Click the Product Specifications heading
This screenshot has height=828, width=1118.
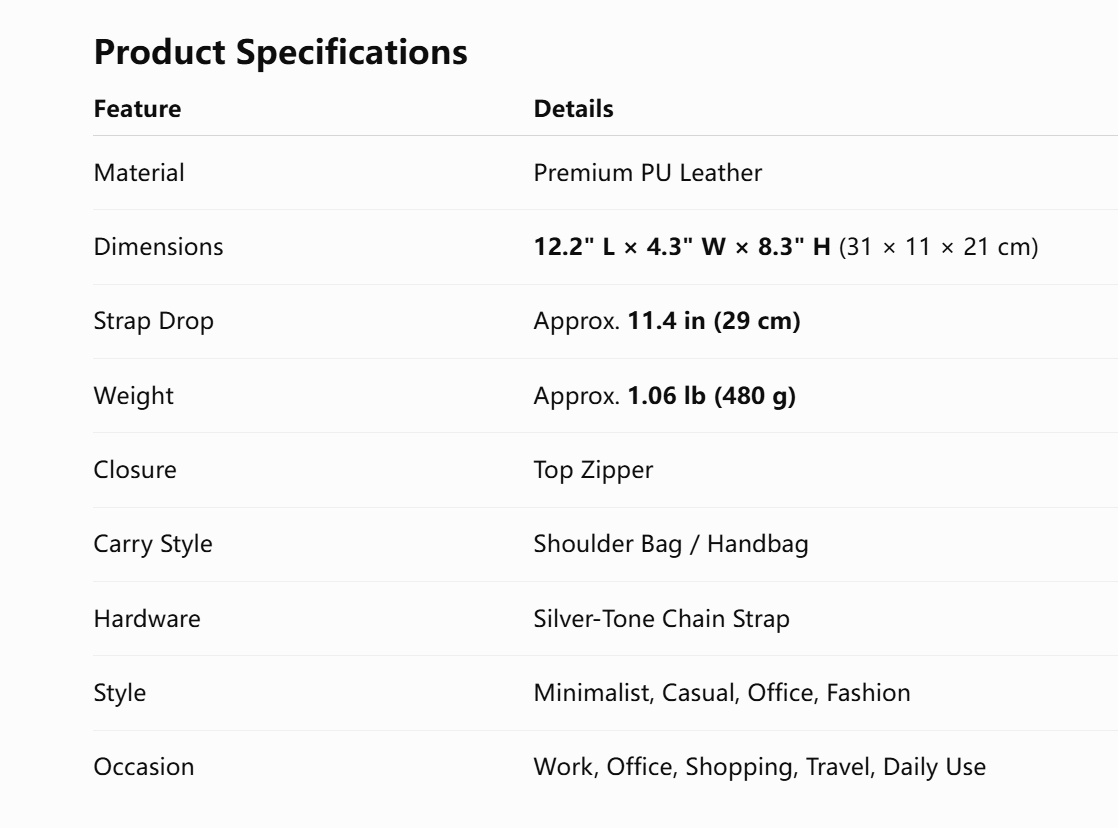(280, 53)
